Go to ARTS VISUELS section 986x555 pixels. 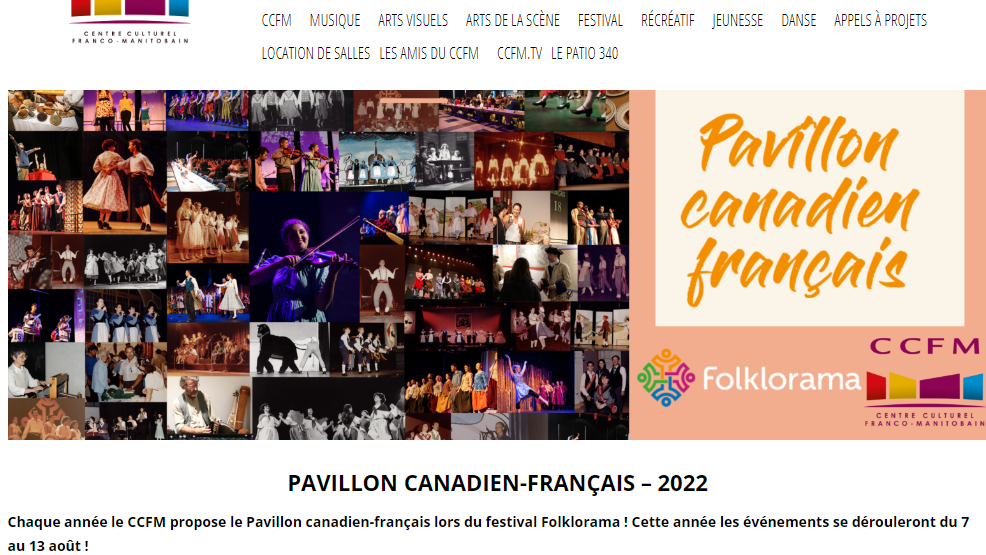(413, 21)
